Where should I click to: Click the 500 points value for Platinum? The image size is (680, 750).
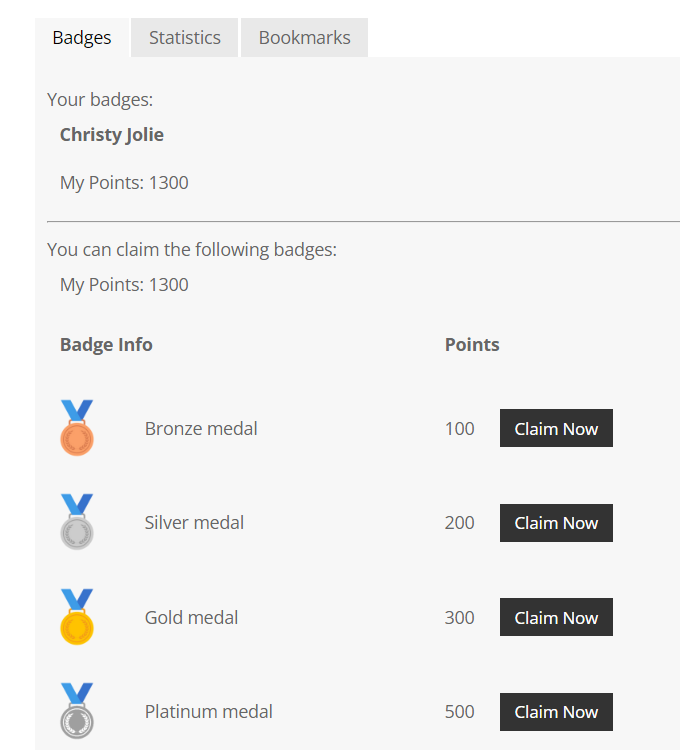(x=460, y=712)
